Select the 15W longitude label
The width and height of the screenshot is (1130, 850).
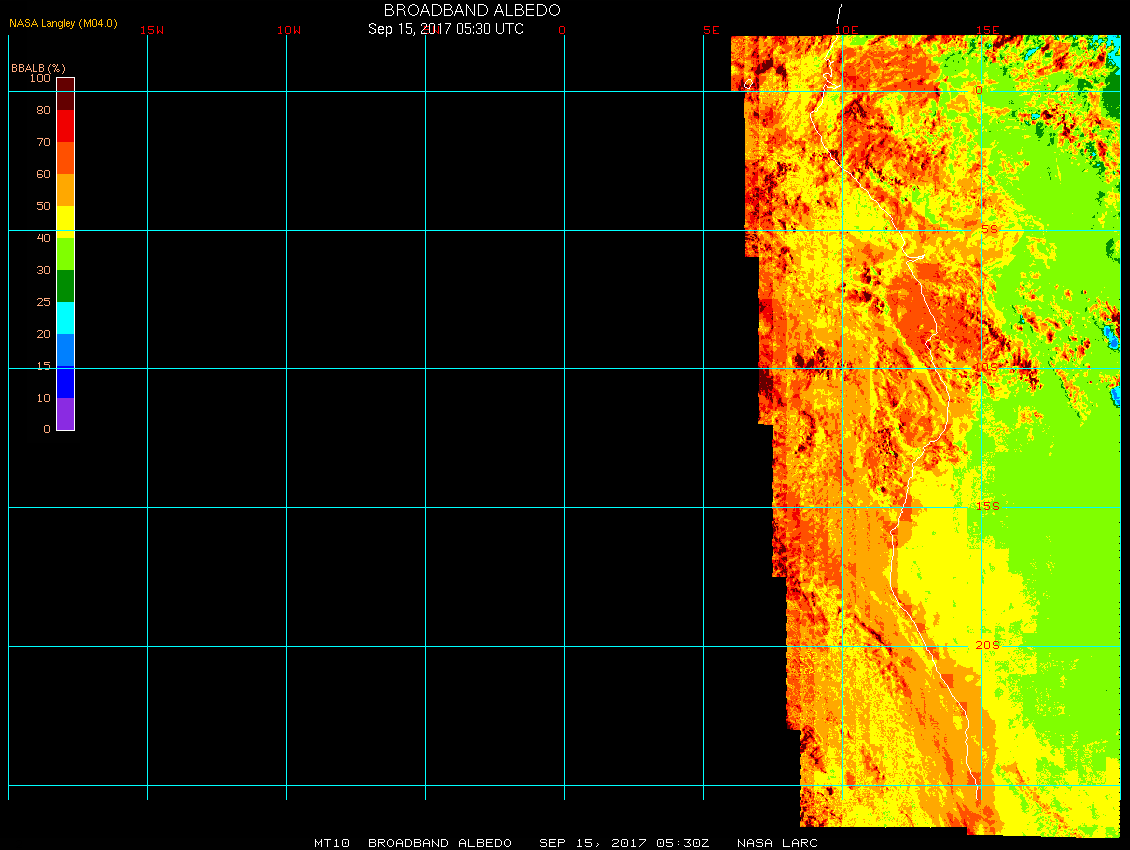pos(152,30)
